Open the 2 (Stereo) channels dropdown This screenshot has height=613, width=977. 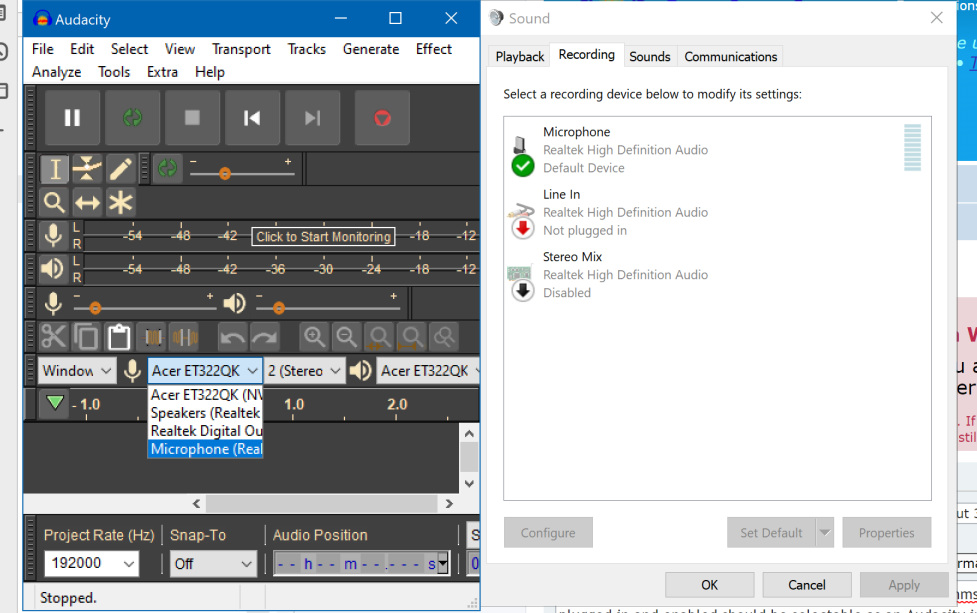coord(303,370)
